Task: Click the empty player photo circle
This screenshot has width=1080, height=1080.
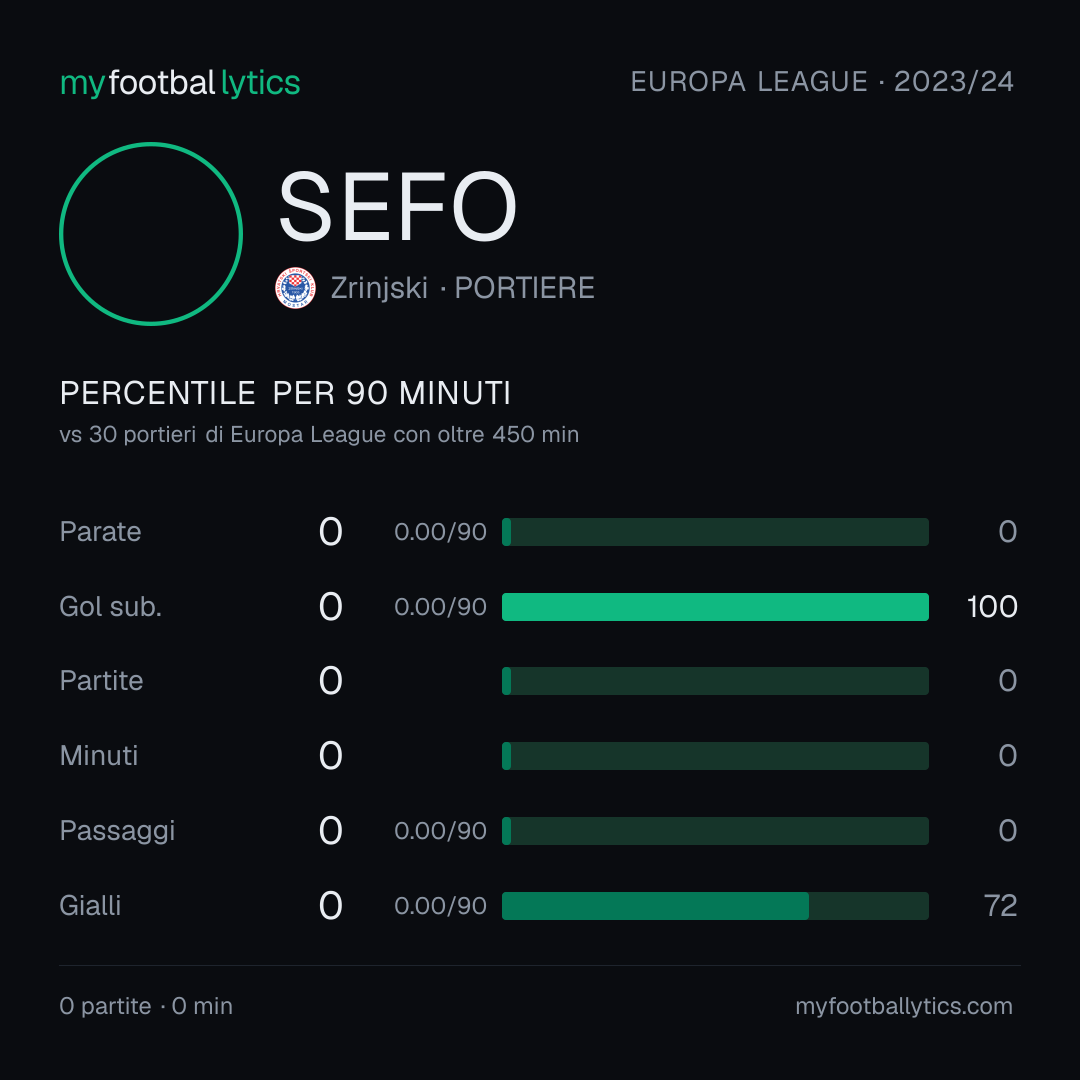Action: pos(151,233)
